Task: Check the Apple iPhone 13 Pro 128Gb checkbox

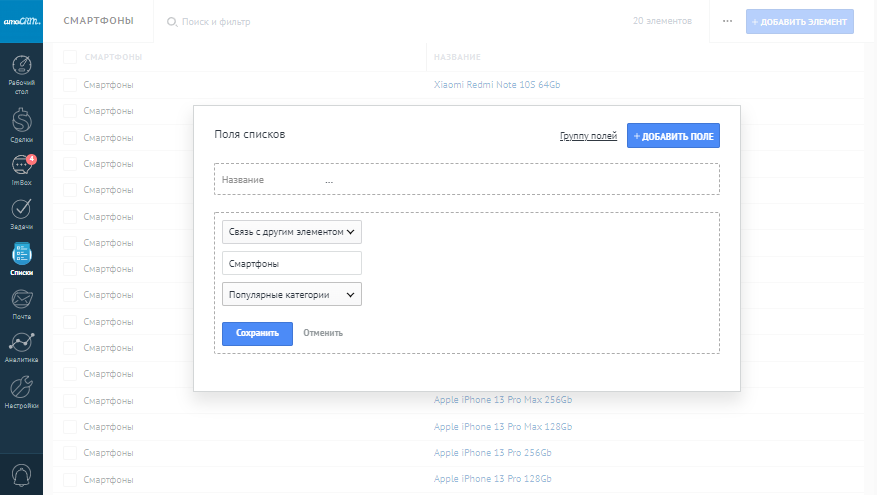Action: [70, 478]
